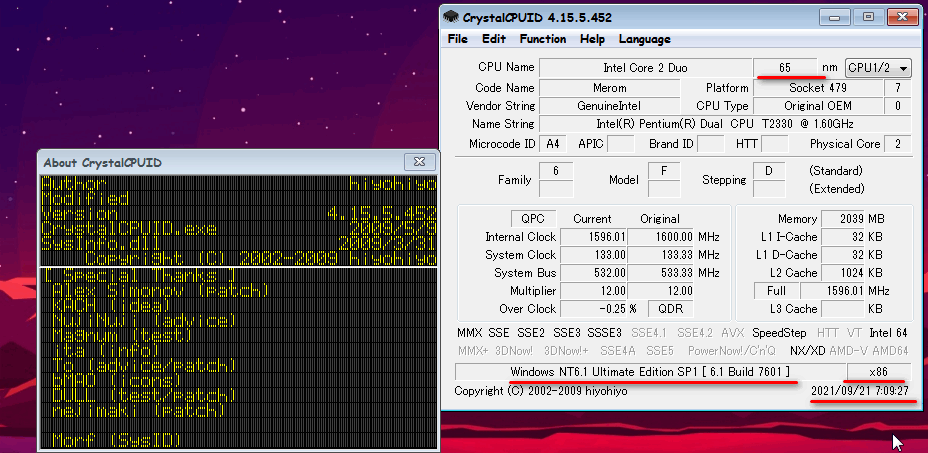This screenshot has width=928, height=453.
Task: Click the current System Clock value 133.00
Action: (593, 255)
